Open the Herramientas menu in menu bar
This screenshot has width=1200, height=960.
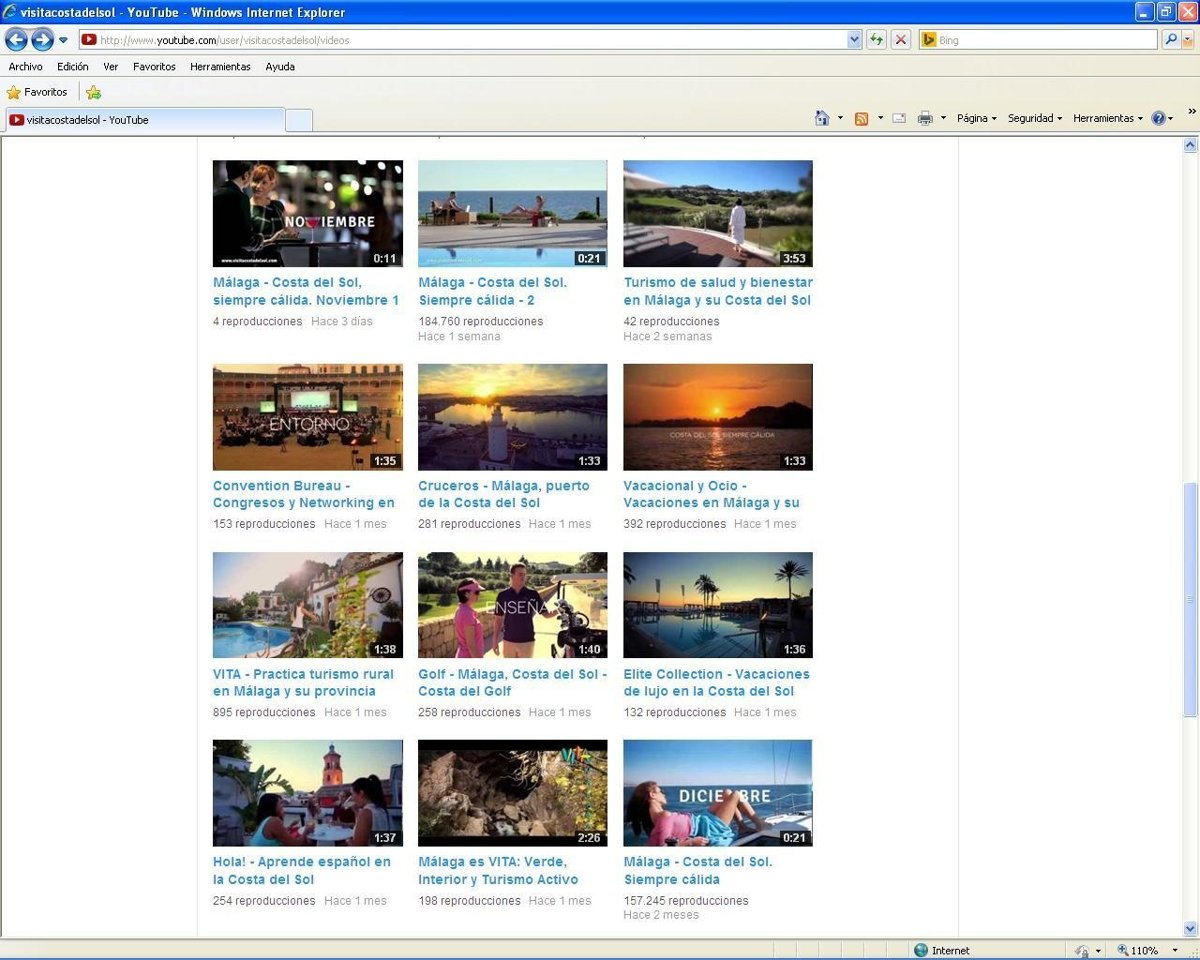[x=220, y=67]
